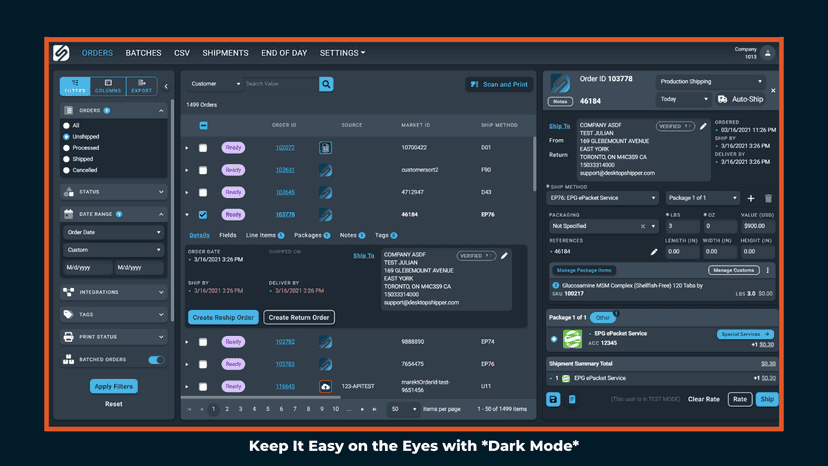The height and width of the screenshot is (466, 828).
Task: Click the Apply Filters button
Action: [x=114, y=386]
